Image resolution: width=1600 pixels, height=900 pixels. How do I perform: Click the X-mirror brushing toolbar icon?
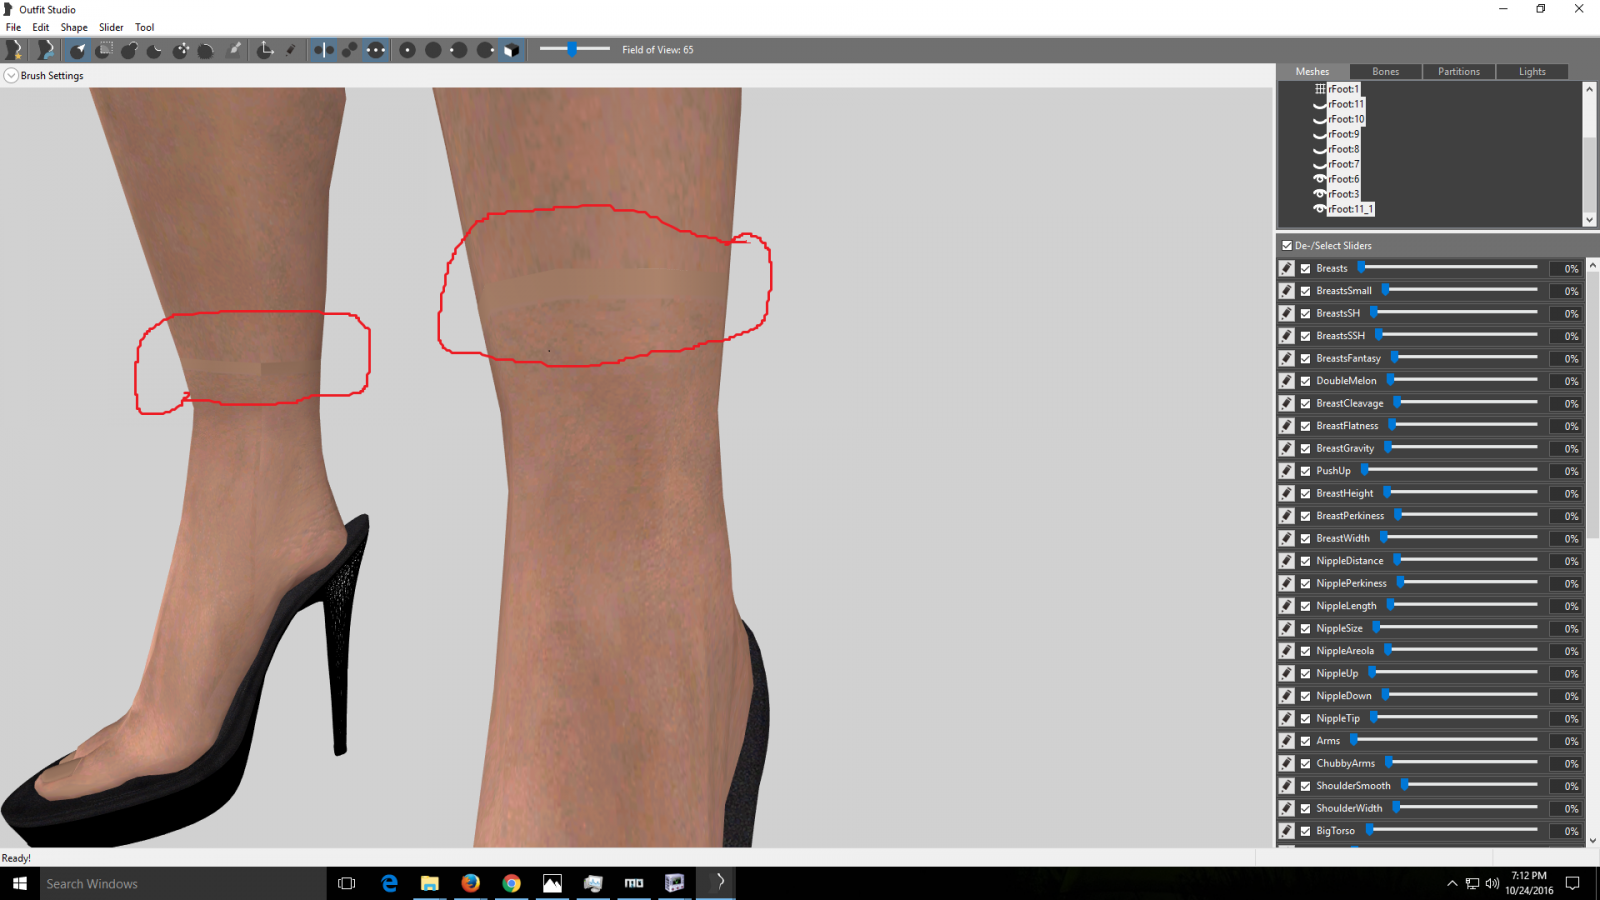pos(324,49)
